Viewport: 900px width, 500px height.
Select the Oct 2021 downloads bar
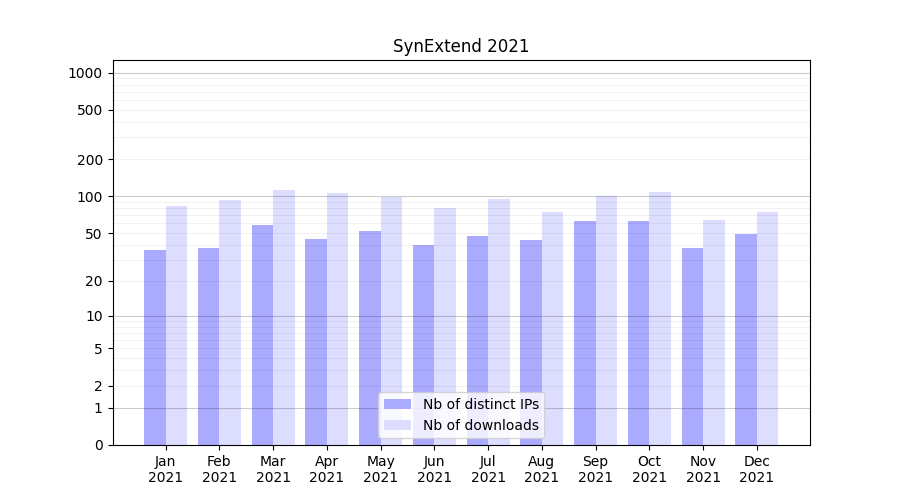click(x=660, y=318)
